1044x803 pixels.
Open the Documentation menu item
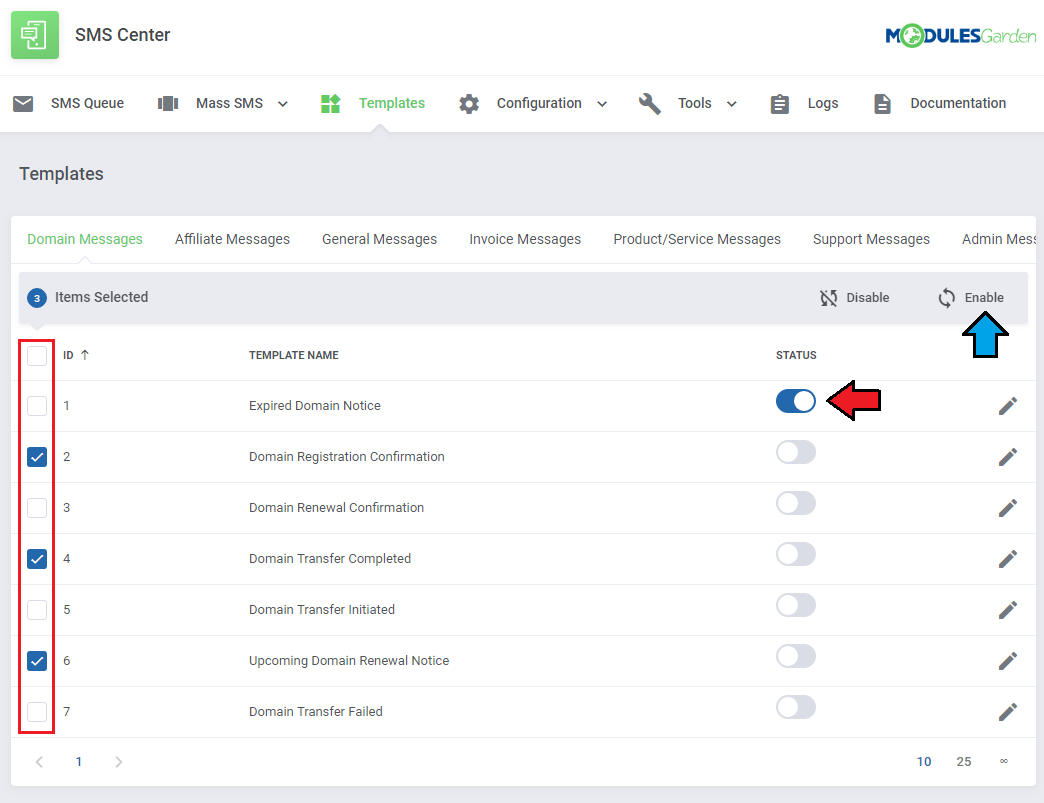tap(958, 103)
